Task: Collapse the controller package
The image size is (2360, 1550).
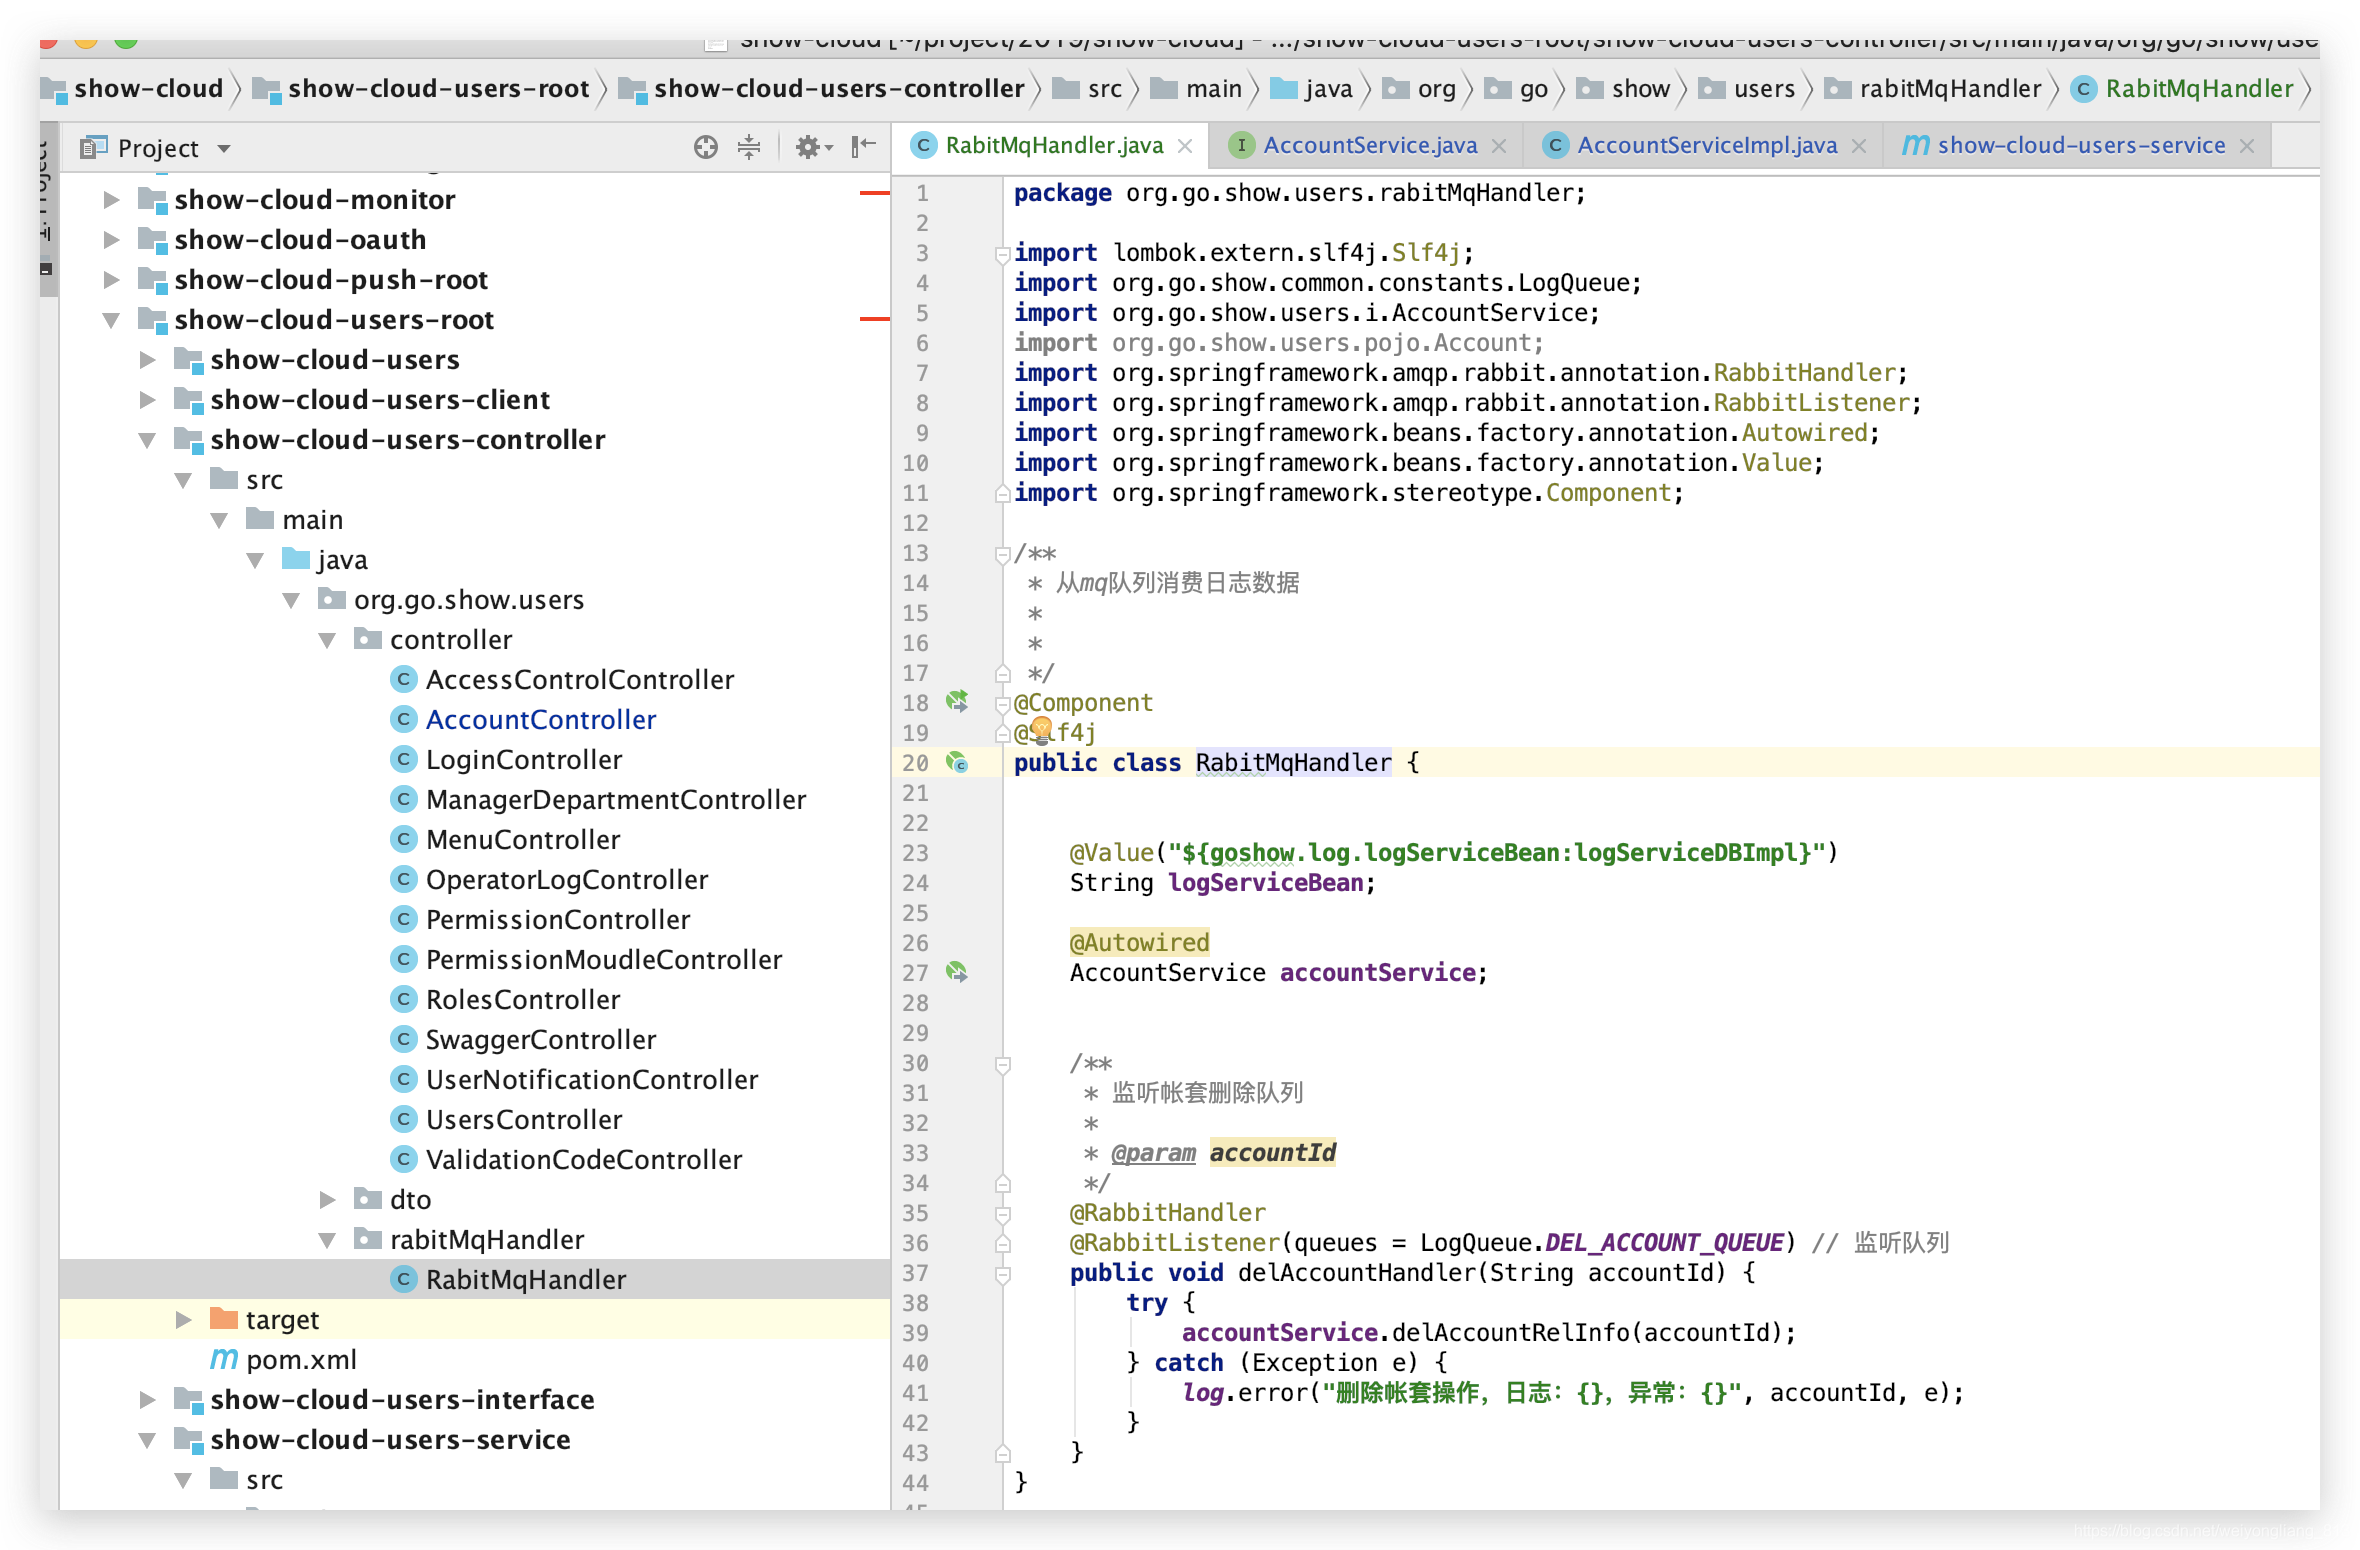Action: click(x=327, y=640)
